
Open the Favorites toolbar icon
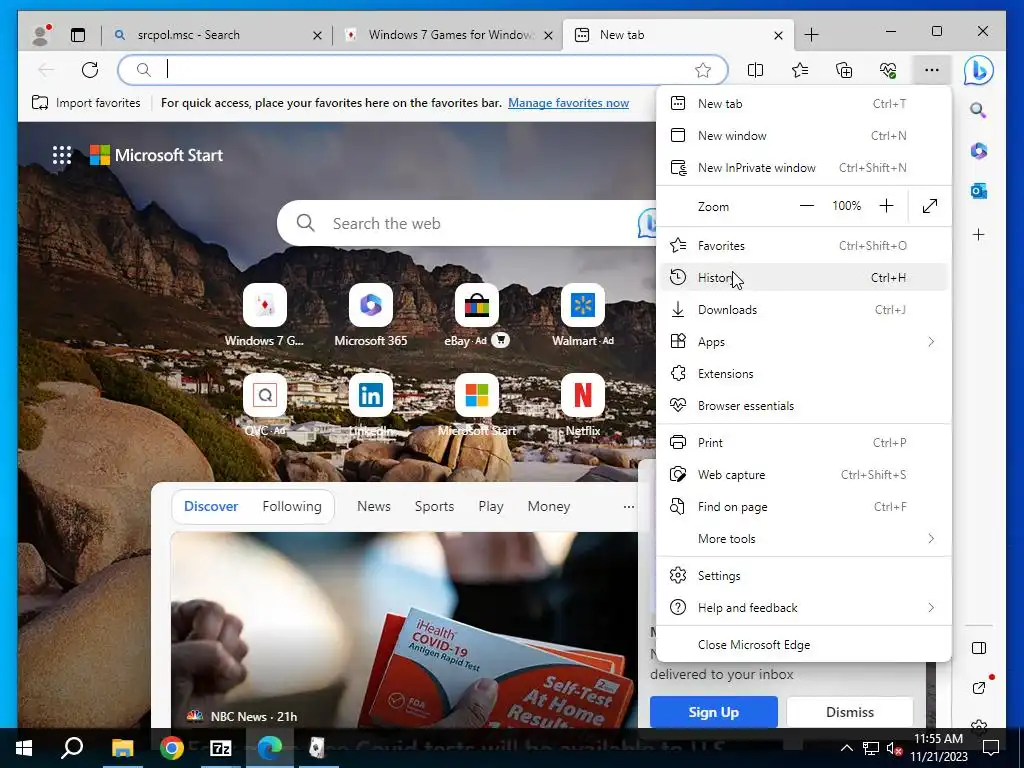tap(799, 70)
